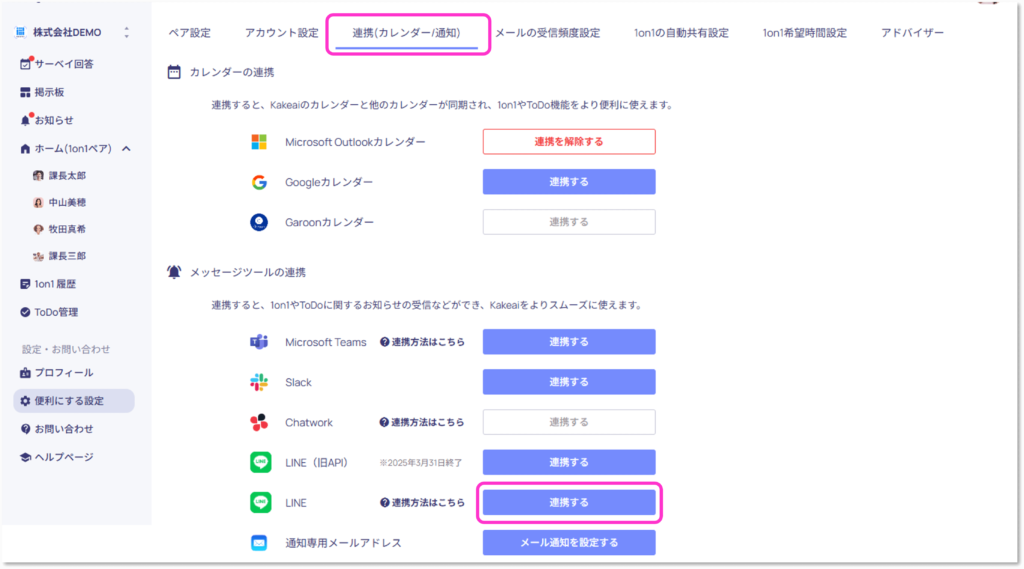This screenshot has height=569, width=1024.
Task: Click the お知らせ bell icon
Action: click(25, 120)
